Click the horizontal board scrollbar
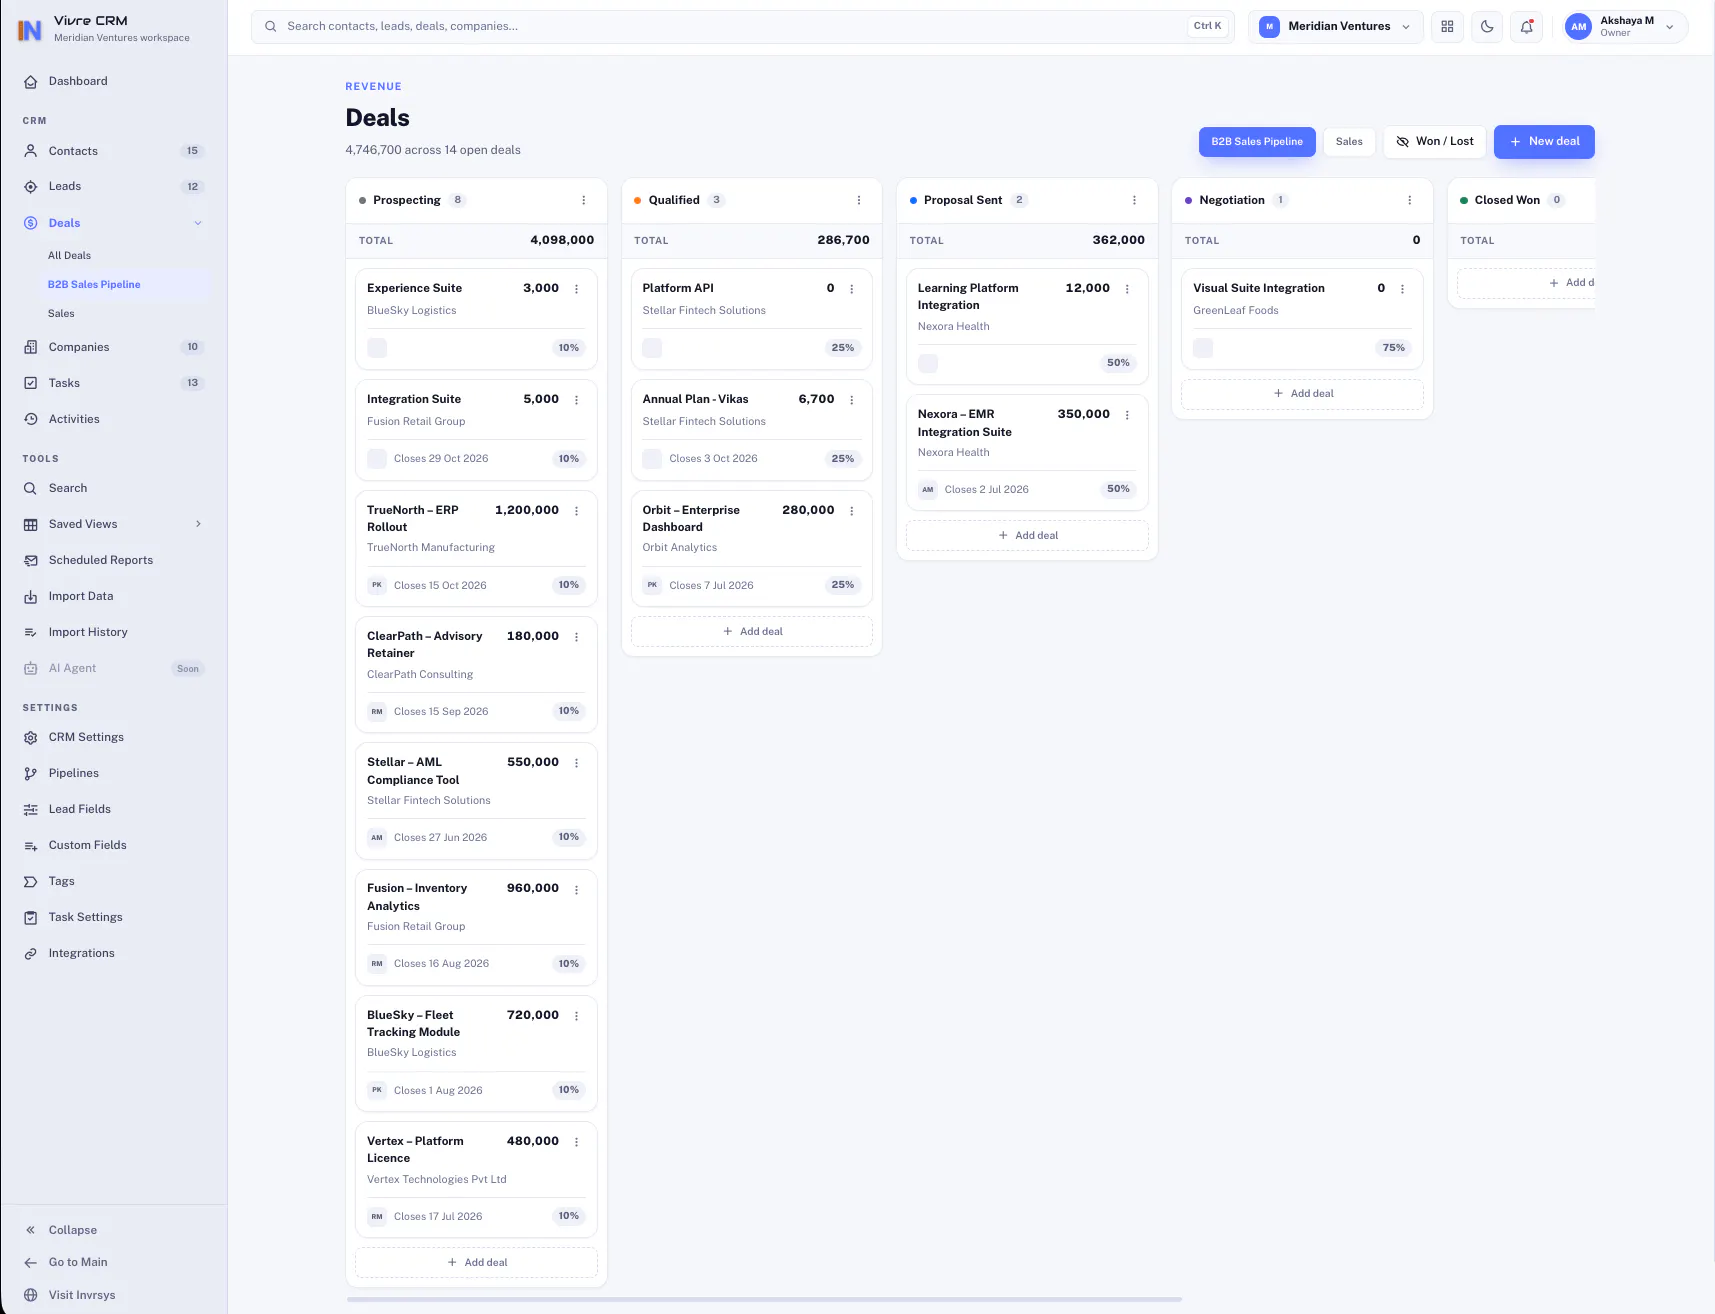Image resolution: width=1715 pixels, height=1314 pixels. click(764, 1299)
